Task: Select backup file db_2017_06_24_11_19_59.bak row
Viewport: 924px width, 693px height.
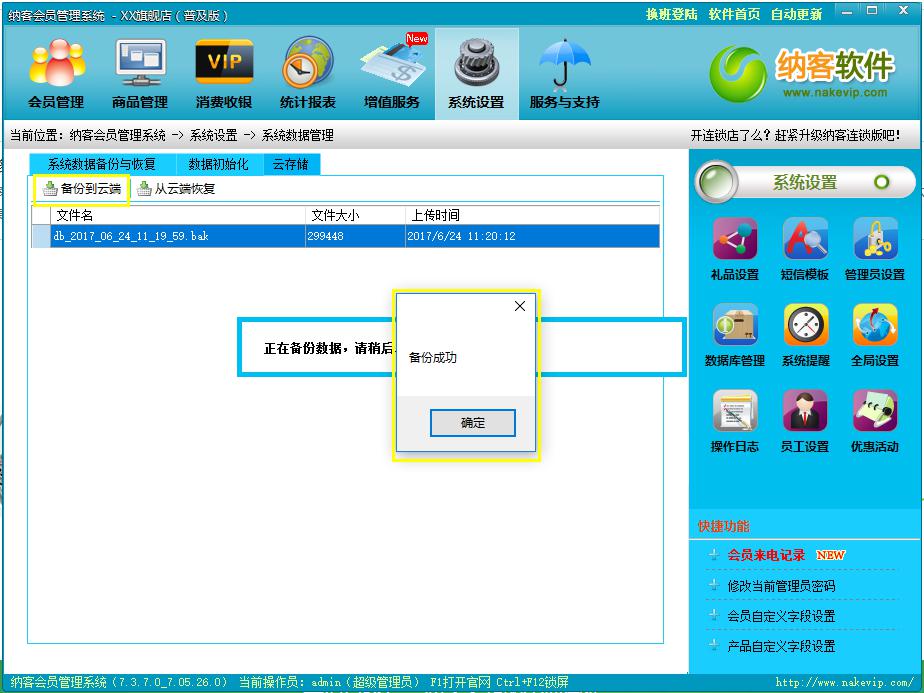Action: pyautogui.click(x=177, y=236)
